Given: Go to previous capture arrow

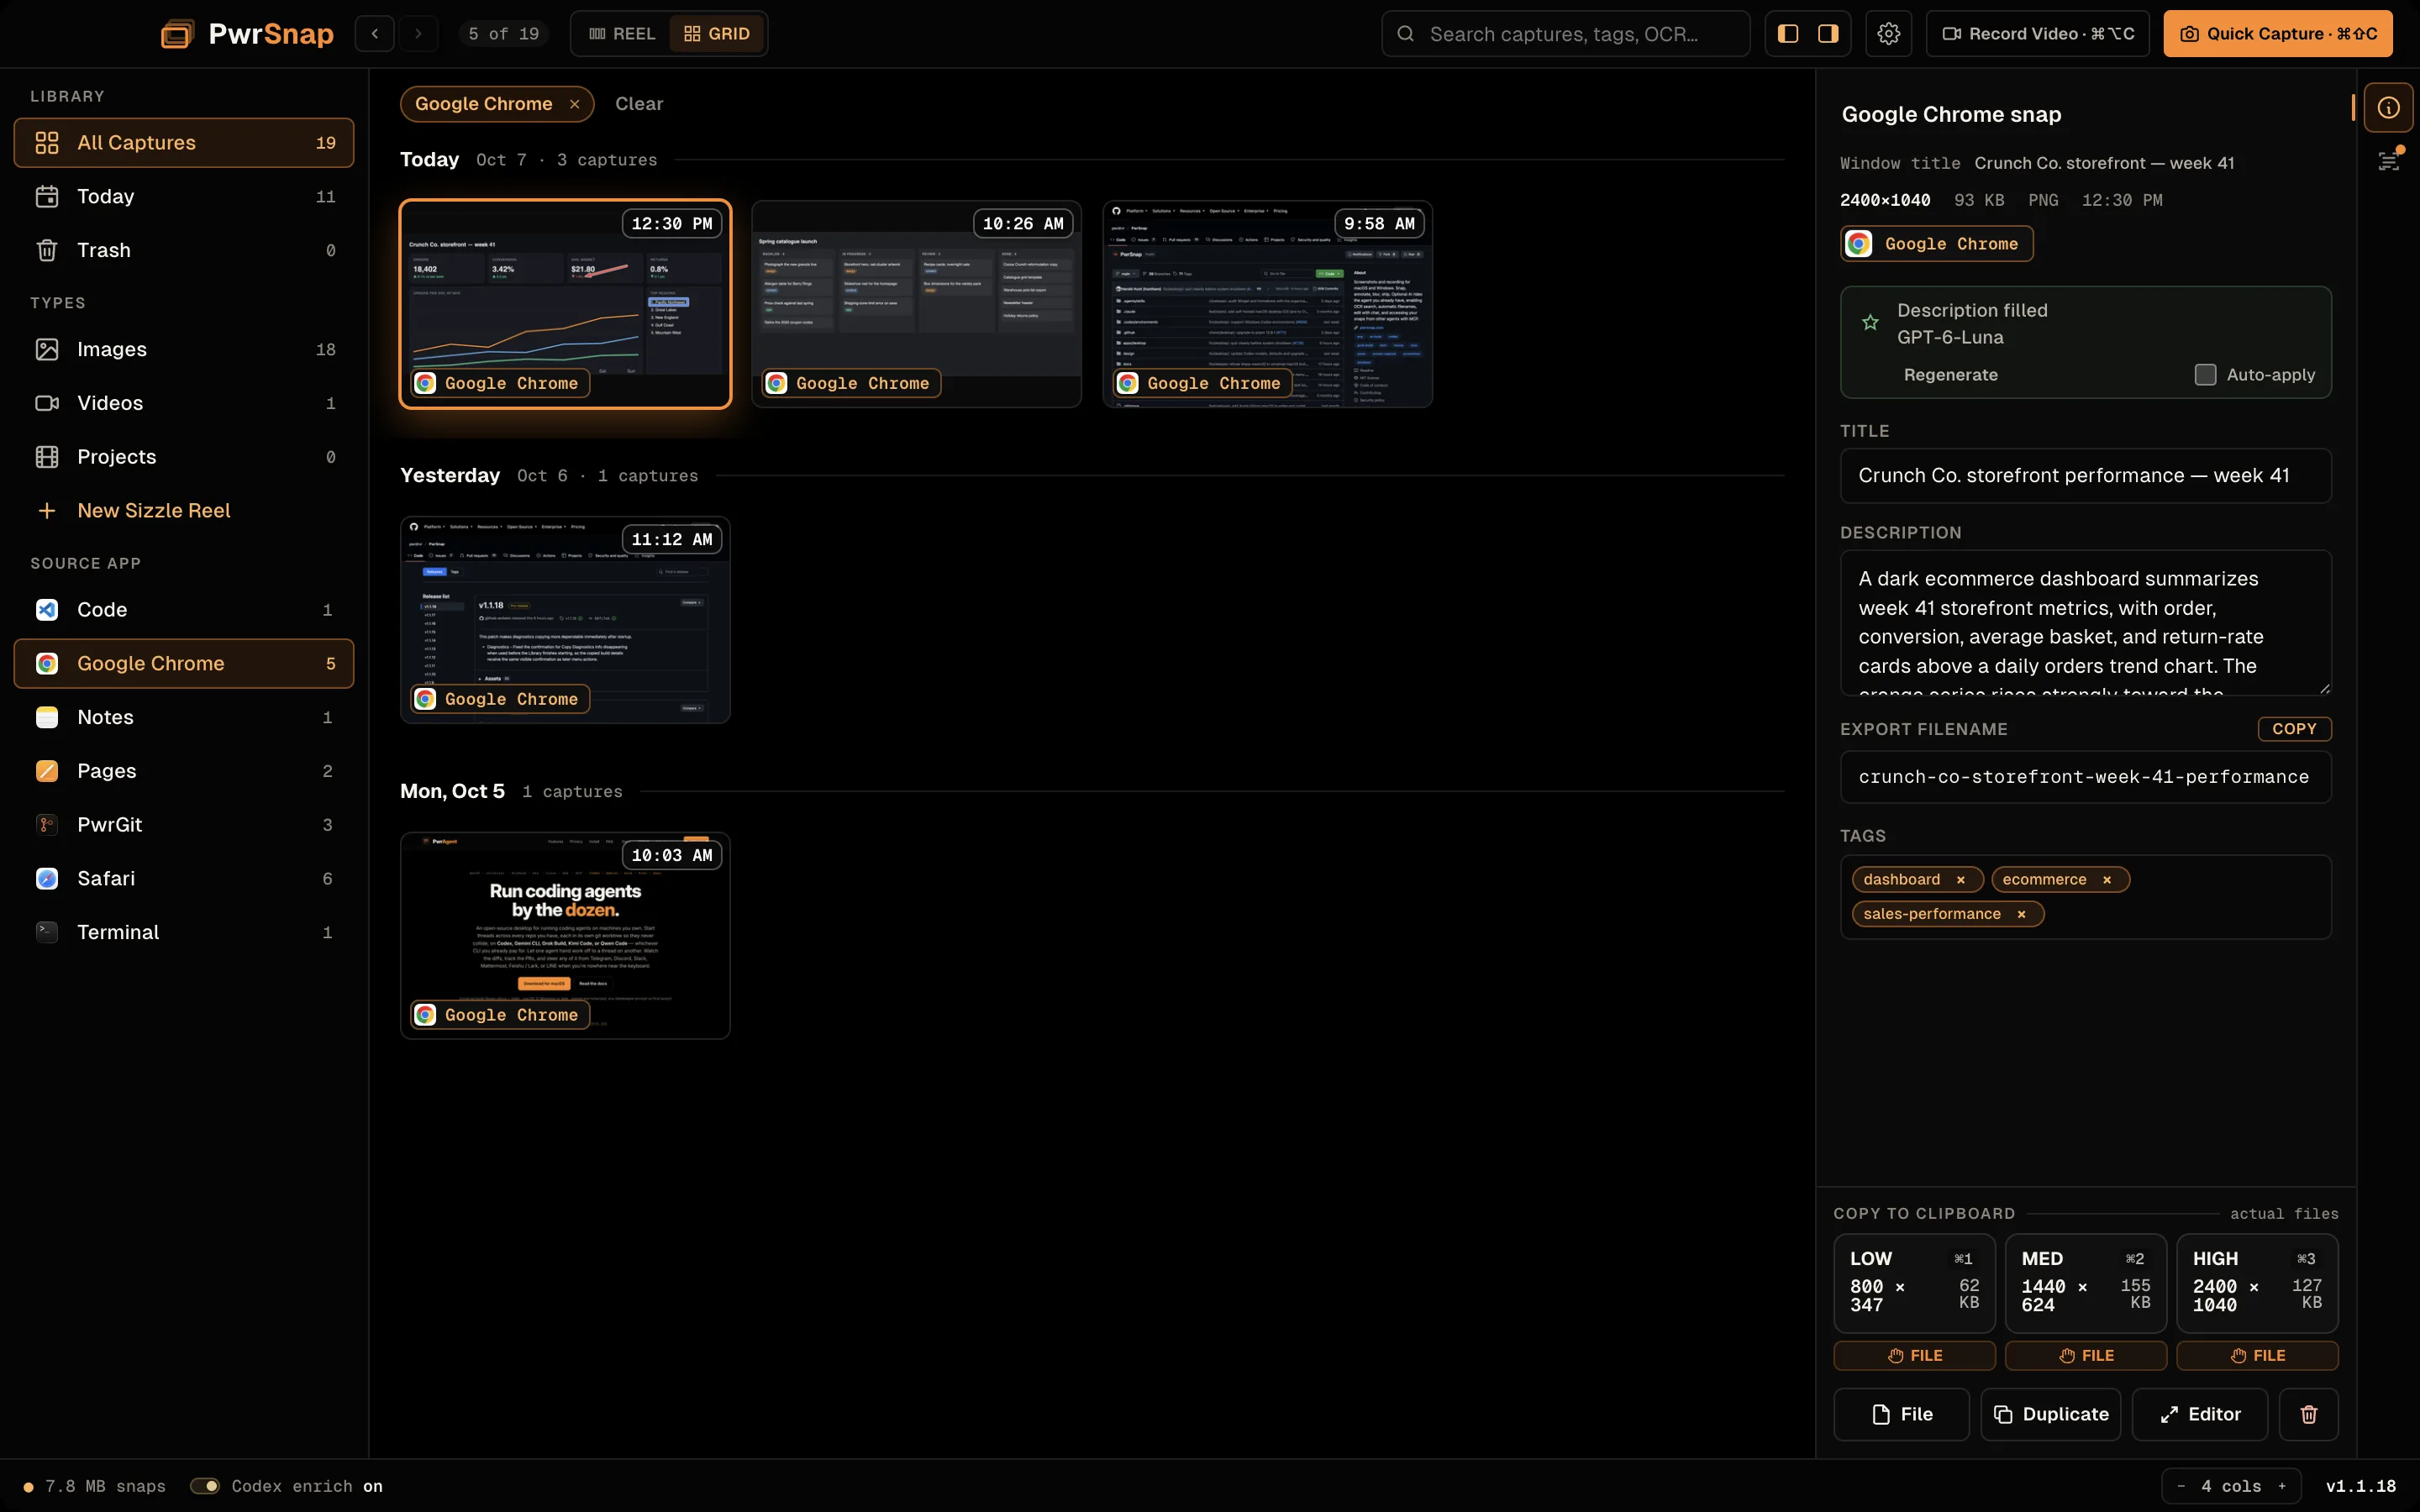Looking at the screenshot, I should point(375,34).
